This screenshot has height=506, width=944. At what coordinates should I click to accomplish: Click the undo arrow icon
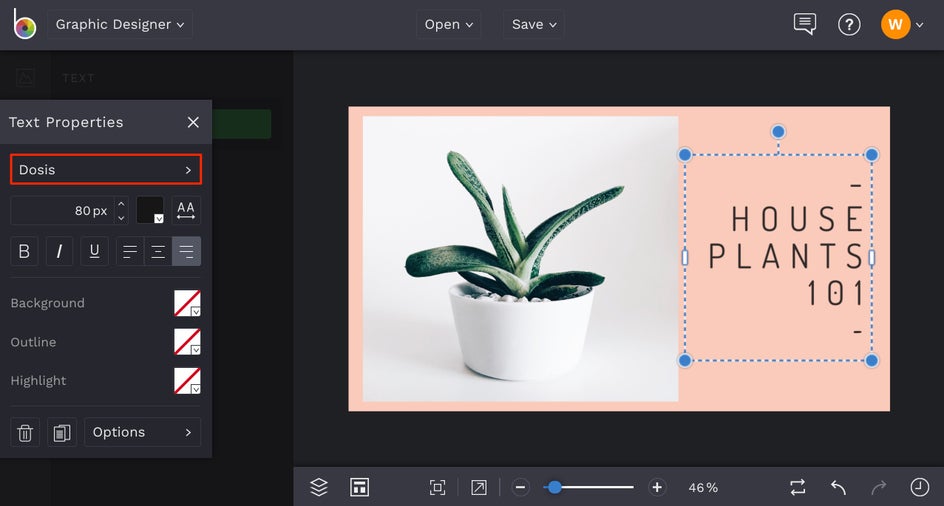pyautogui.click(x=838, y=487)
